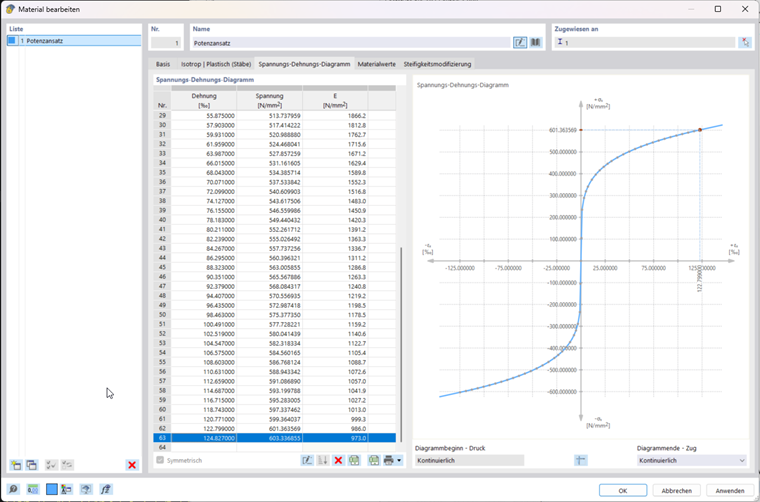Click the sort rows icon under table

point(323,460)
